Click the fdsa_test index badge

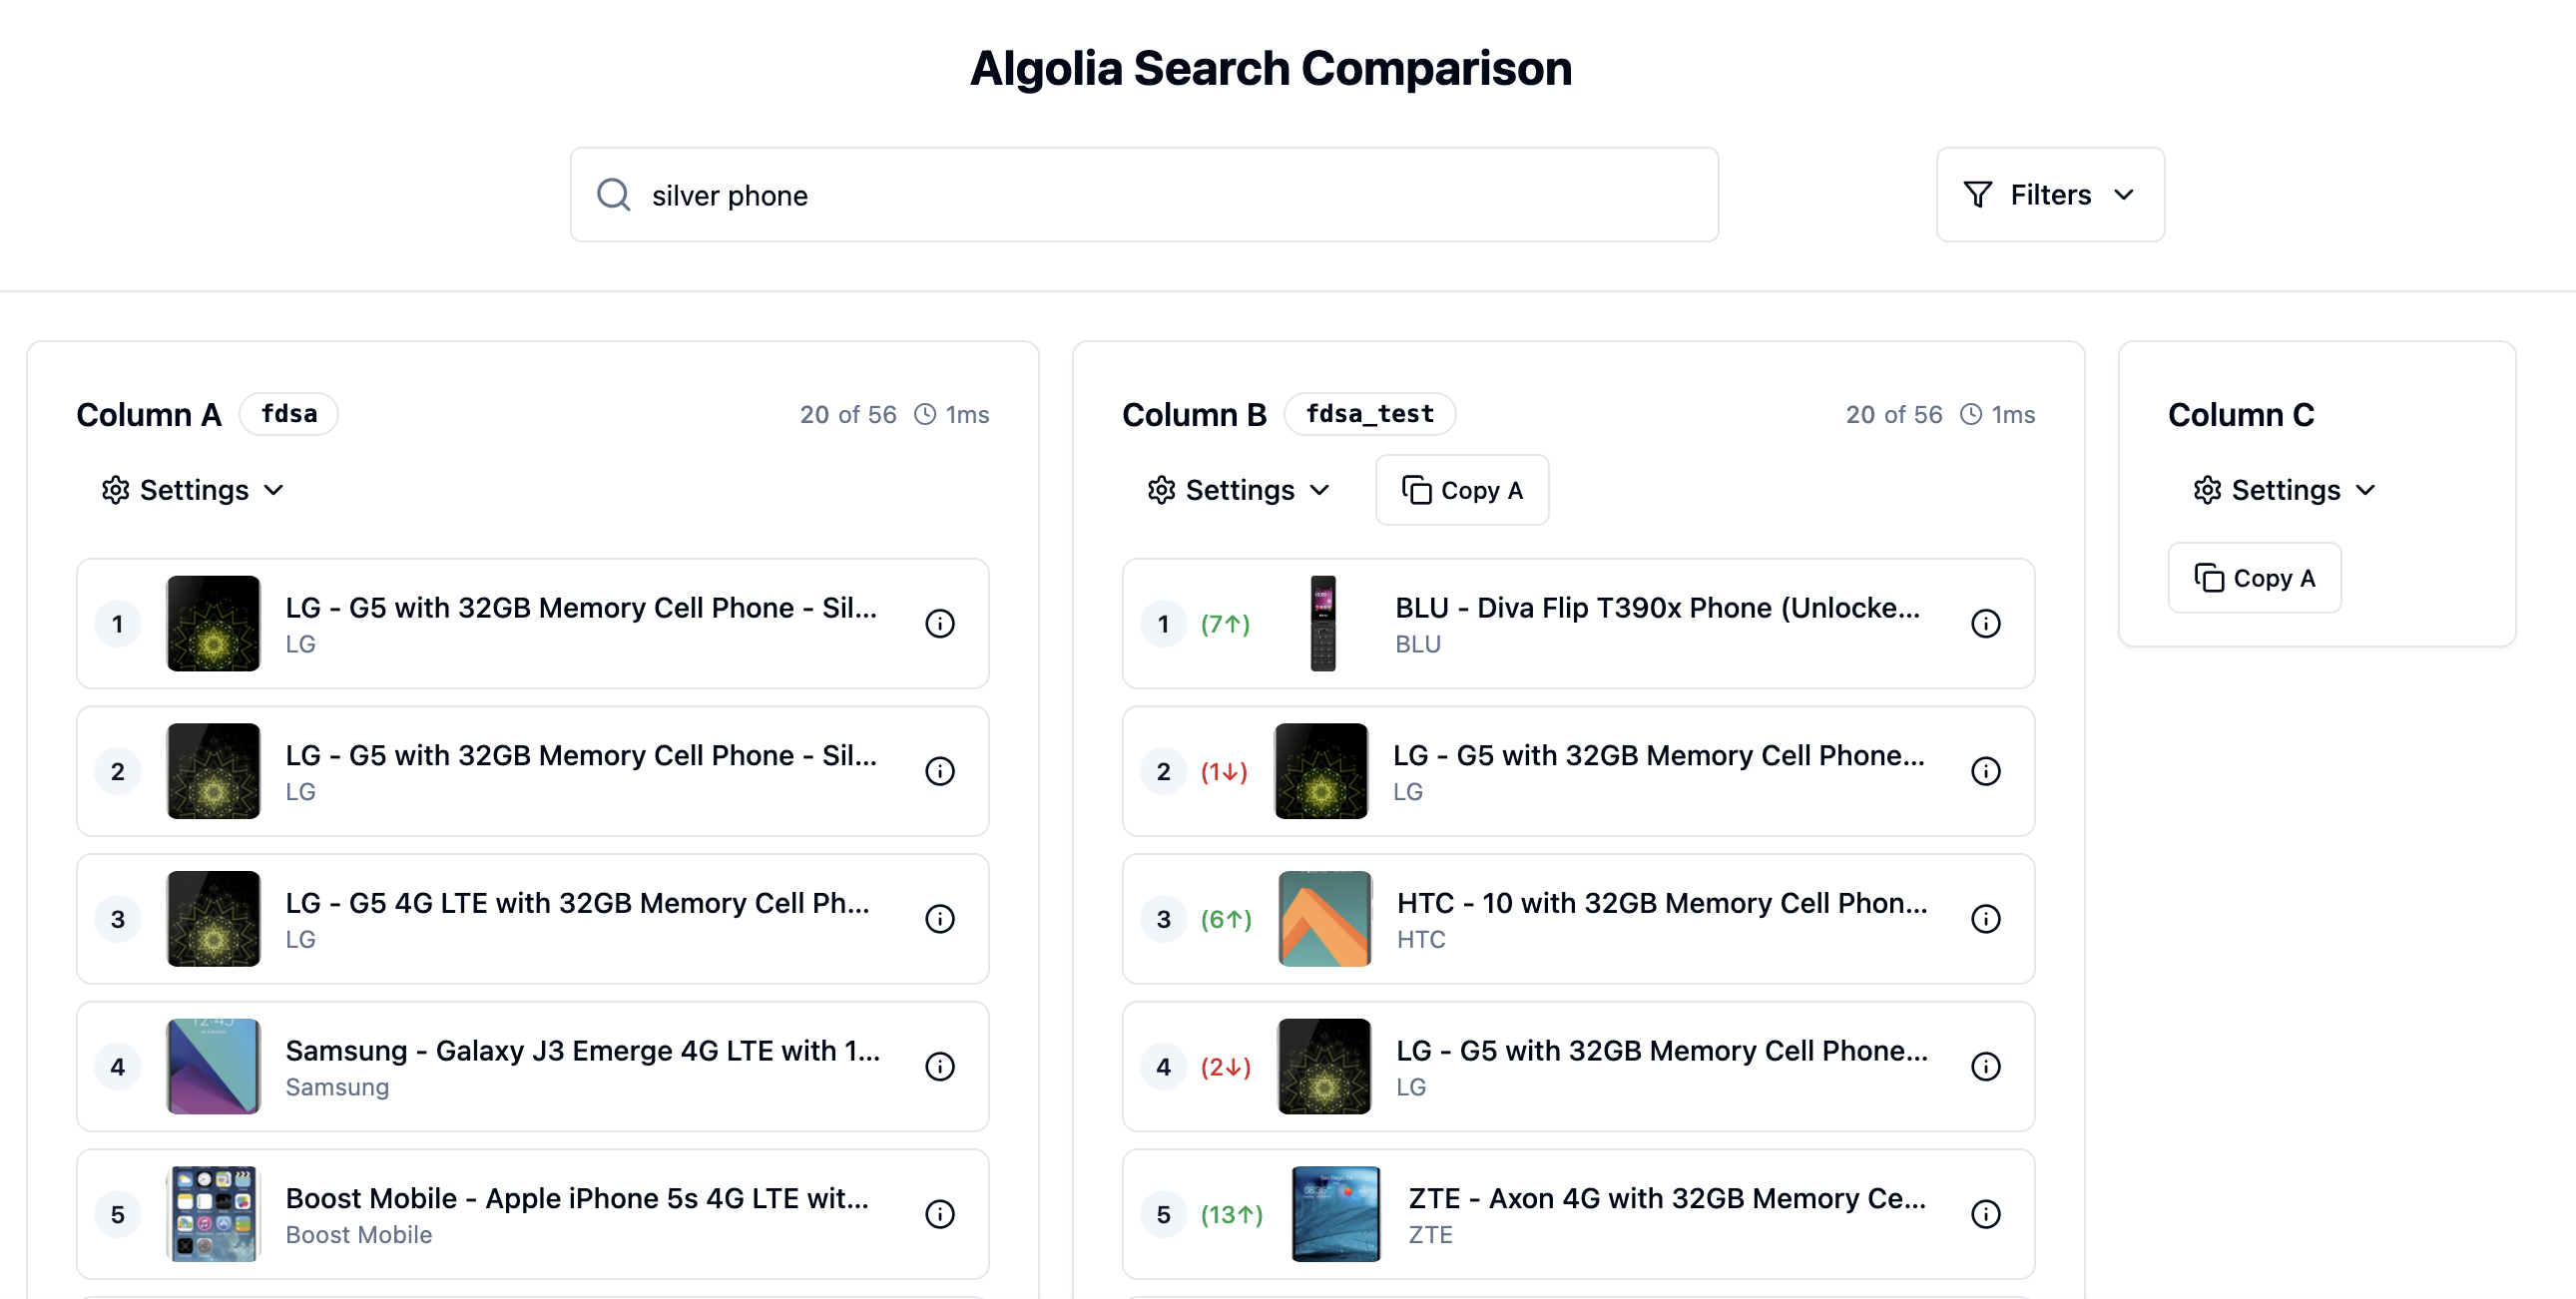[1369, 414]
